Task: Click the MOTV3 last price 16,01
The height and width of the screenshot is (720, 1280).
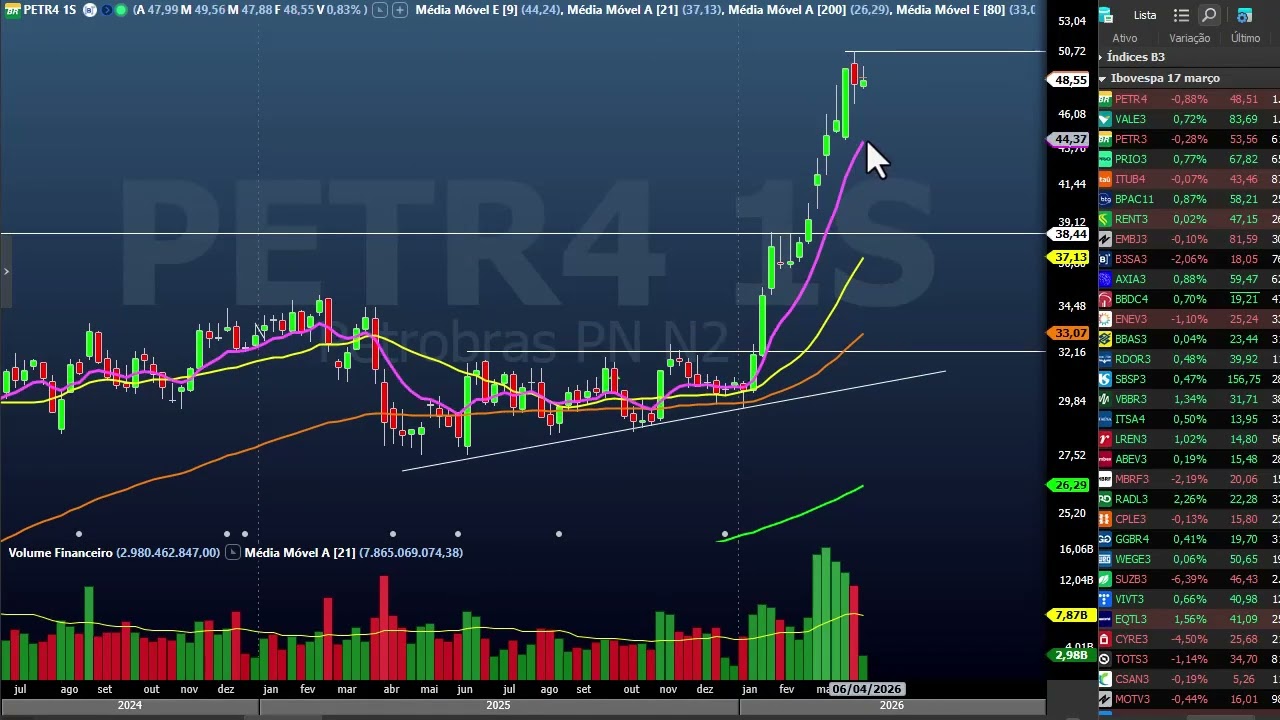Action: (1244, 699)
